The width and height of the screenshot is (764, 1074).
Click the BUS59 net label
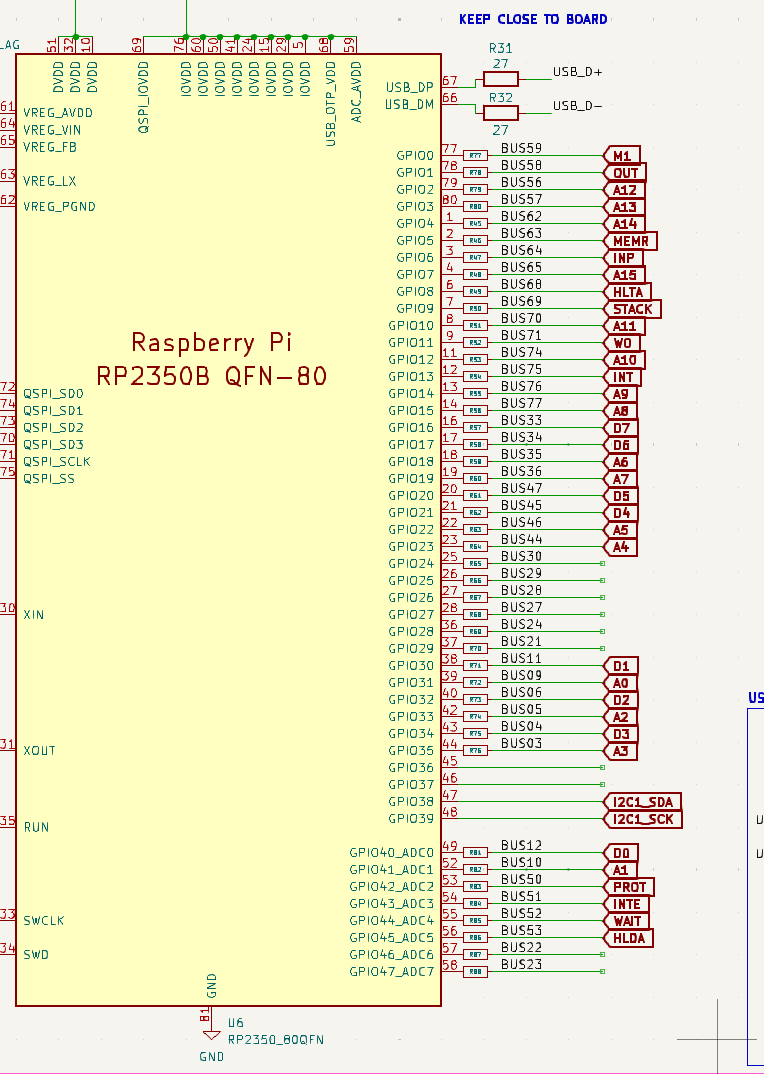pos(521,148)
